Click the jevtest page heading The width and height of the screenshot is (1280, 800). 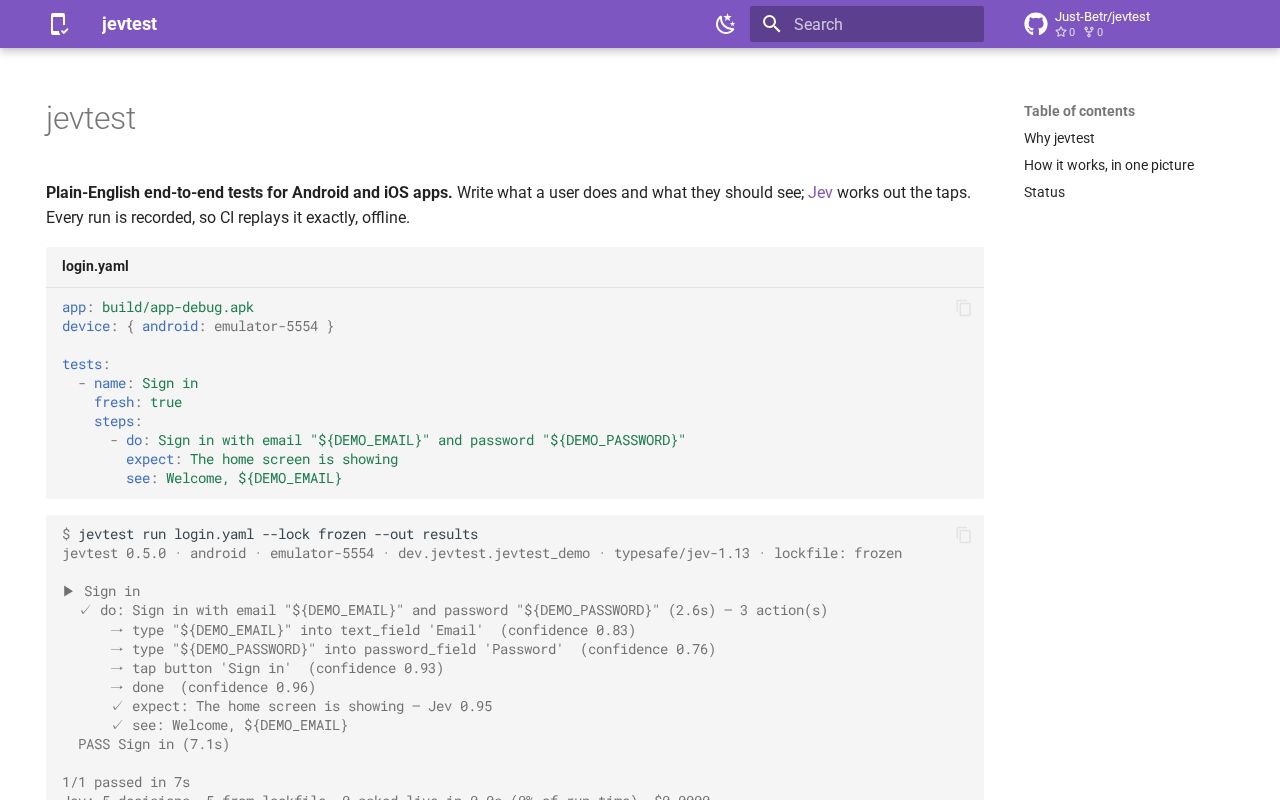(x=90, y=118)
